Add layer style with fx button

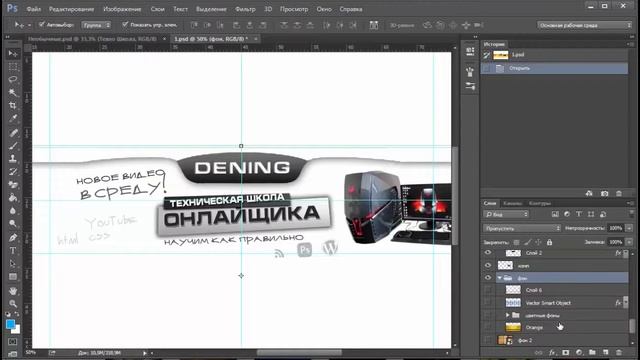pos(552,352)
